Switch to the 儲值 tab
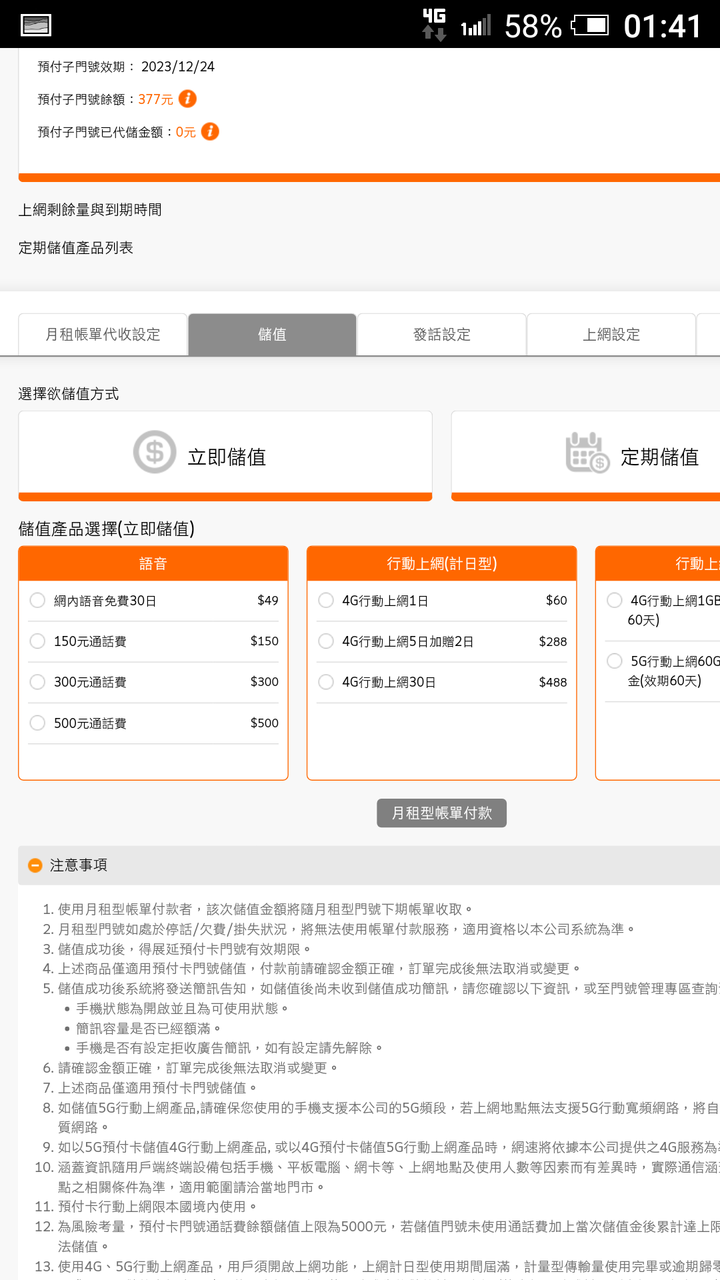720x1280 pixels. (272, 334)
